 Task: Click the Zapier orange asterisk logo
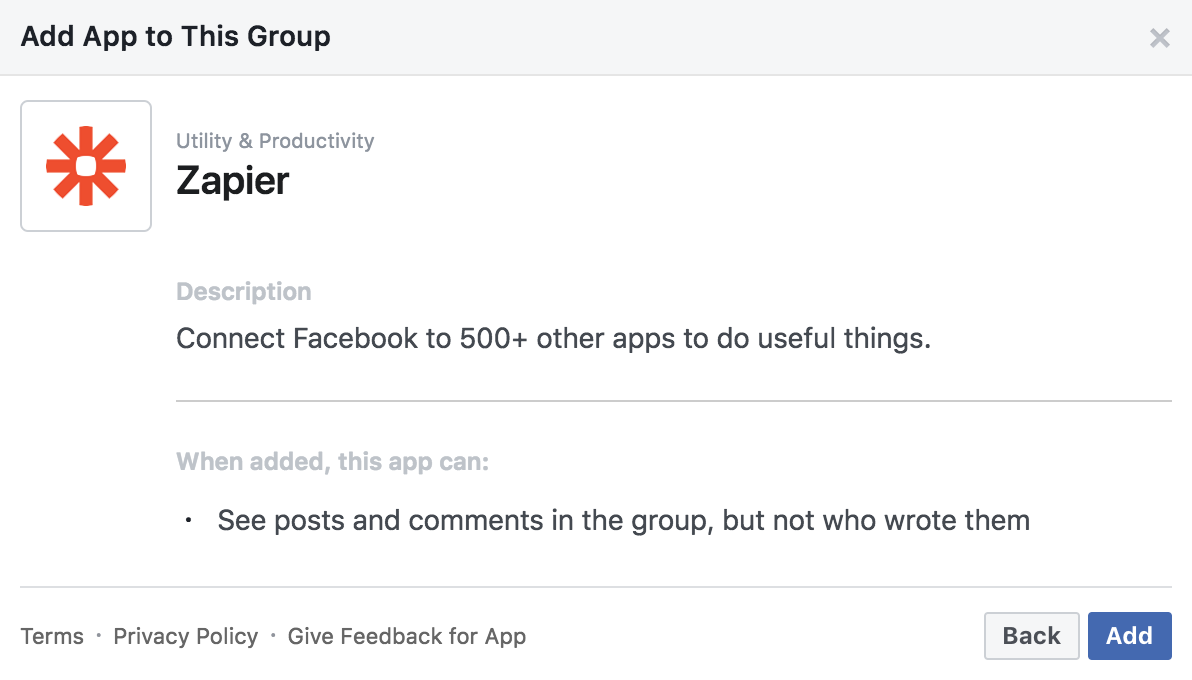(x=86, y=166)
